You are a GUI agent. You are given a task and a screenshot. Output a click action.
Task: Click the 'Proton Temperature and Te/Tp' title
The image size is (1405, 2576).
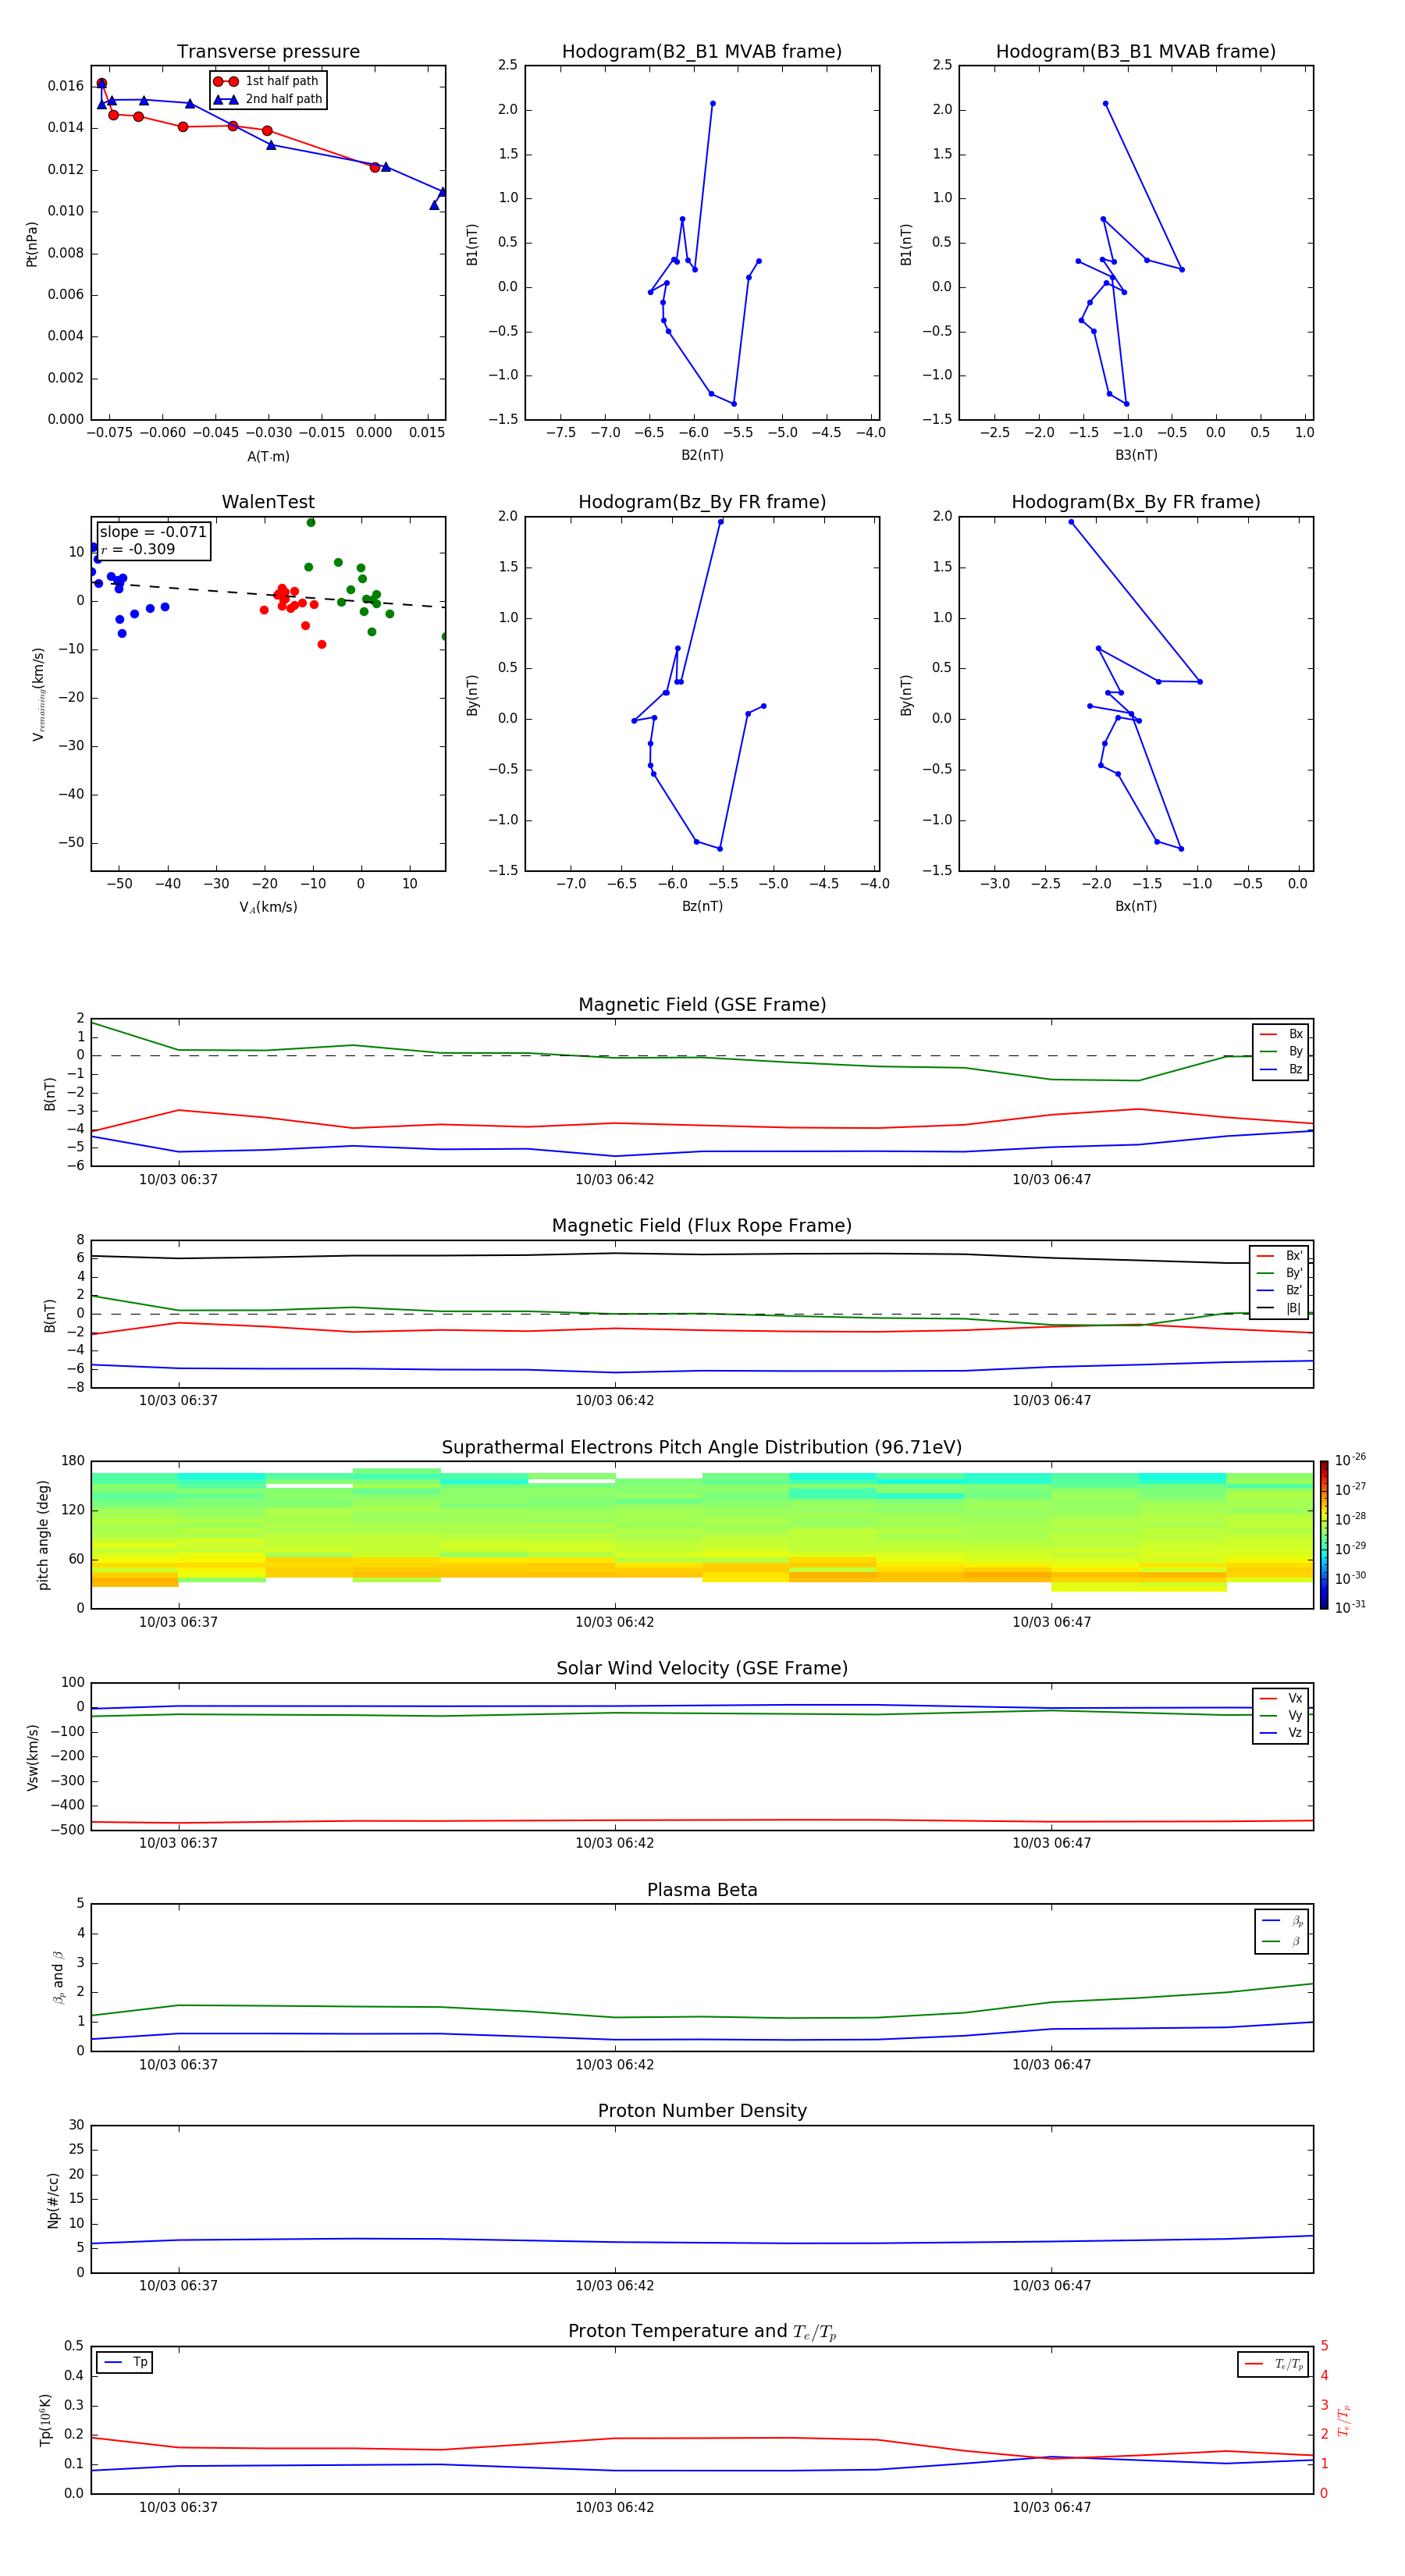point(702,2332)
